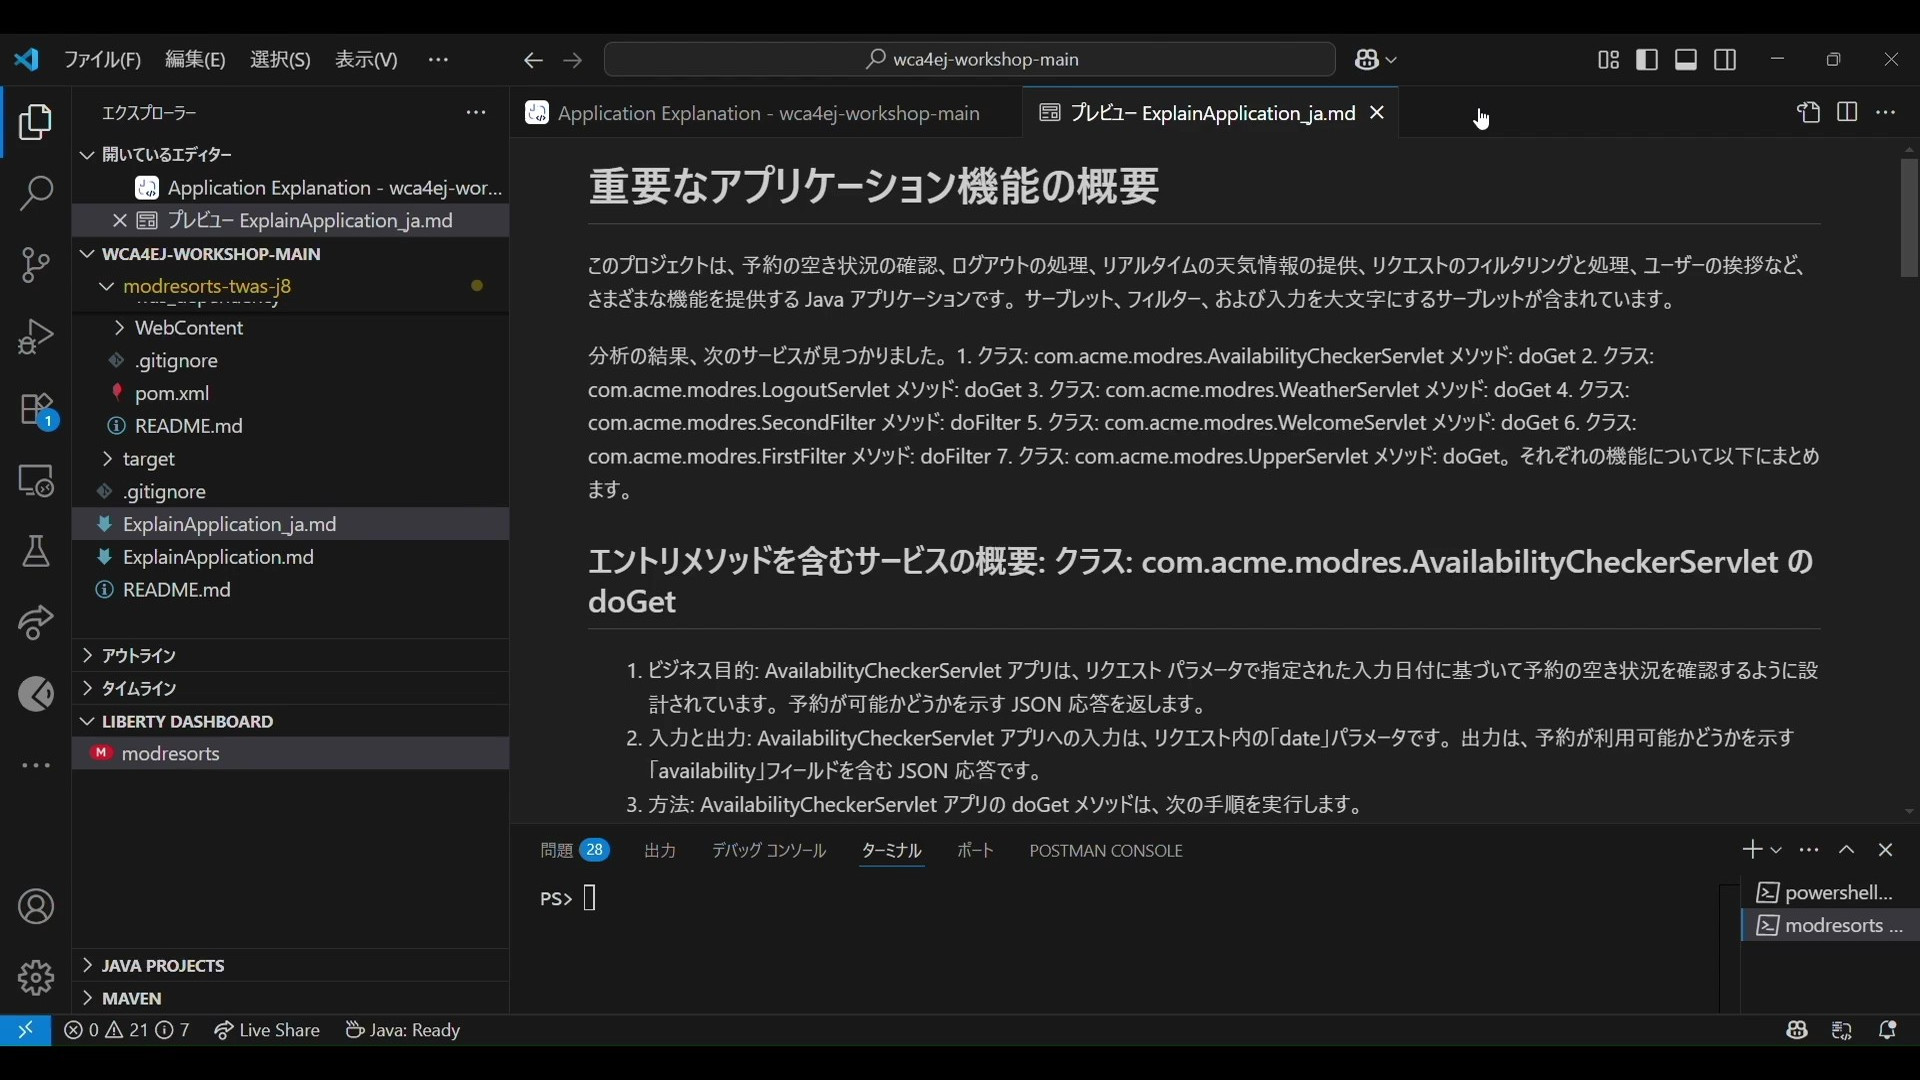The height and width of the screenshot is (1080, 1920).
Task: Open the Extensions view
Action: (x=36, y=410)
